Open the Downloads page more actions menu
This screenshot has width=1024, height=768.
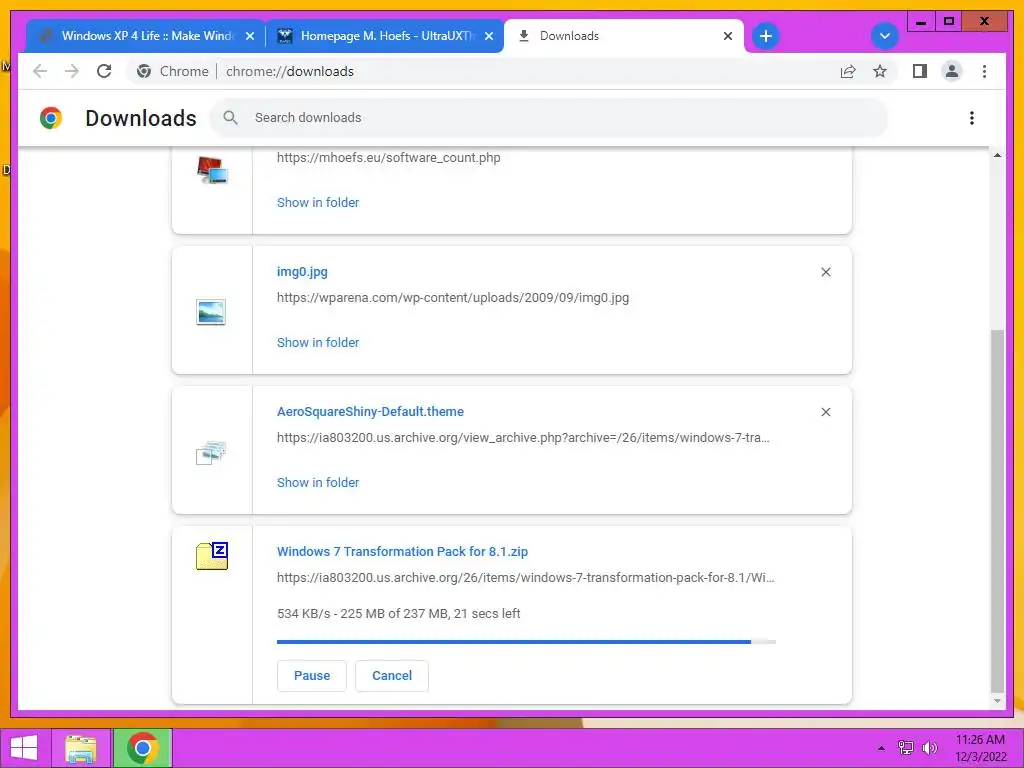click(x=972, y=118)
